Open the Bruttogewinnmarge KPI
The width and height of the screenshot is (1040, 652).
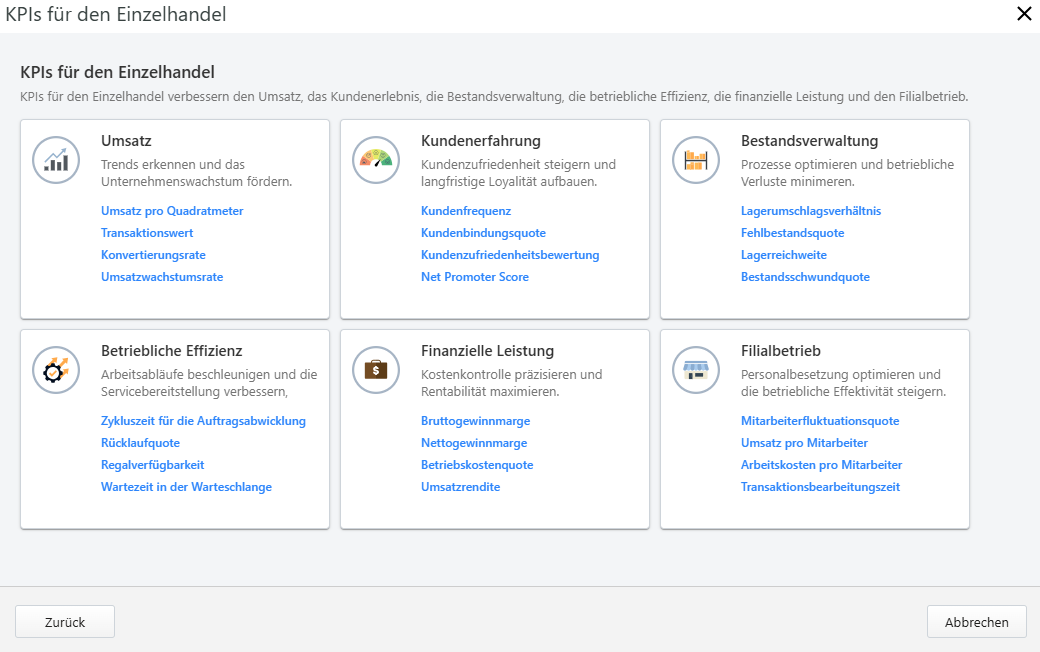[x=475, y=420]
